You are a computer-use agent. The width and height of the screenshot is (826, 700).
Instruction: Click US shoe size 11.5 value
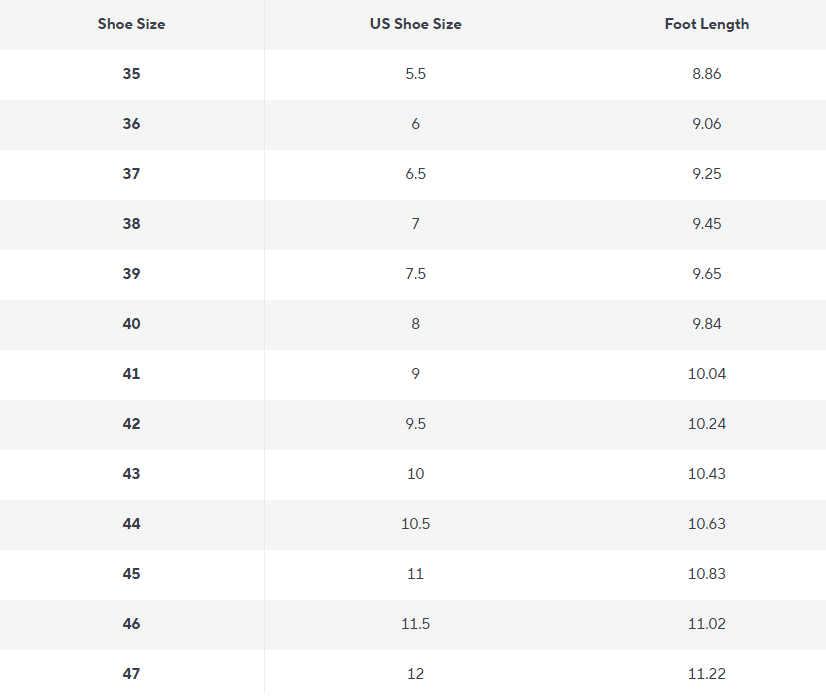[x=416, y=624]
